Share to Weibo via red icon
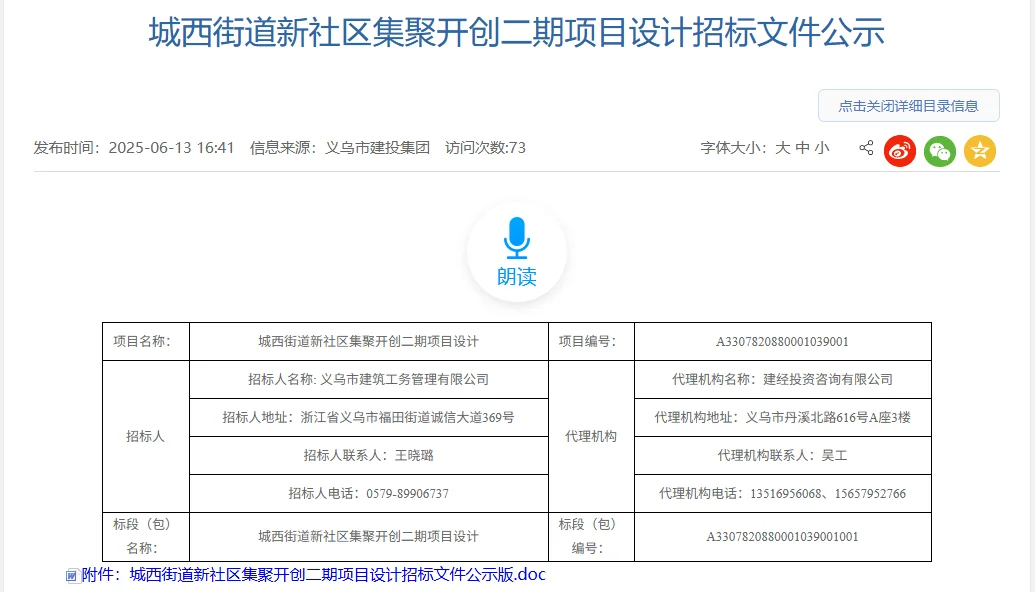The width and height of the screenshot is (1035, 592). tap(900, 151)
